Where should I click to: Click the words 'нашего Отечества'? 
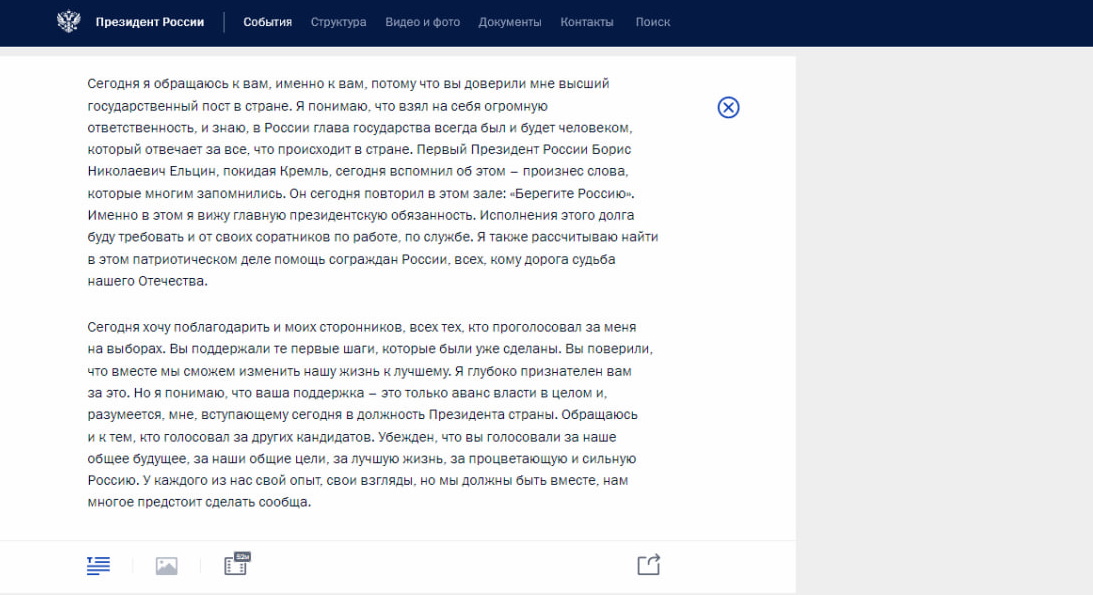pos(146,281)
